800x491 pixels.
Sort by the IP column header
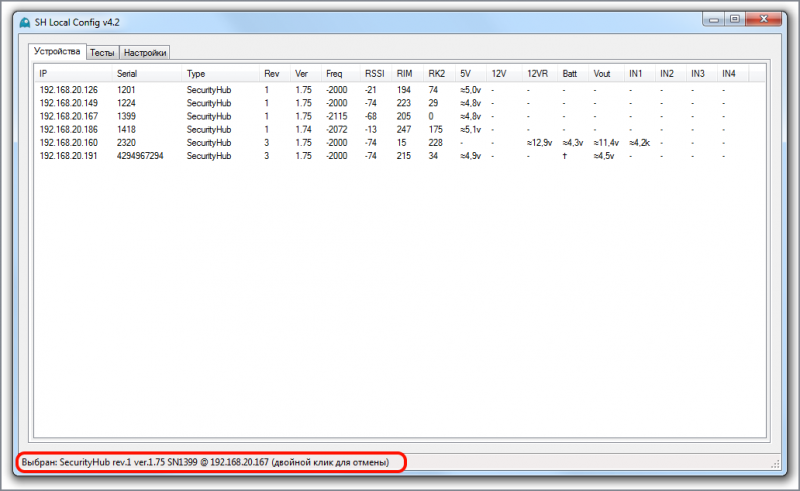click(73, 73)
